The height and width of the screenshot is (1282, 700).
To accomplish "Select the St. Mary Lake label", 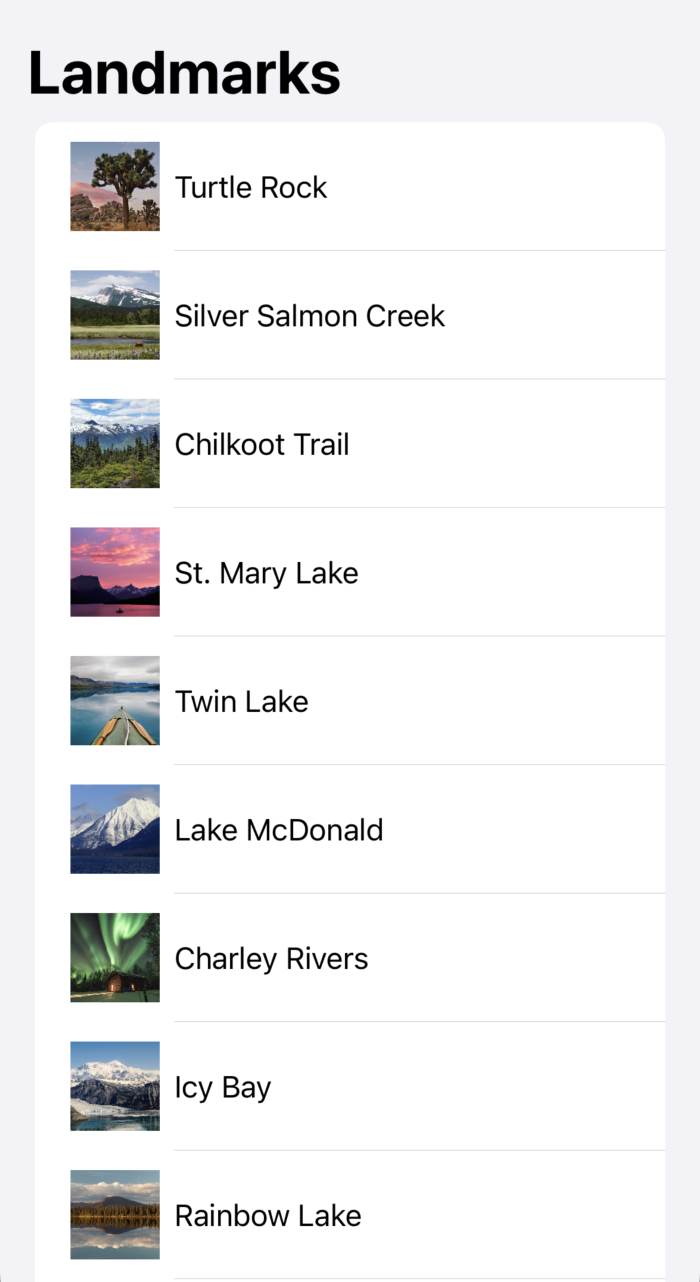I will point(266,573).
